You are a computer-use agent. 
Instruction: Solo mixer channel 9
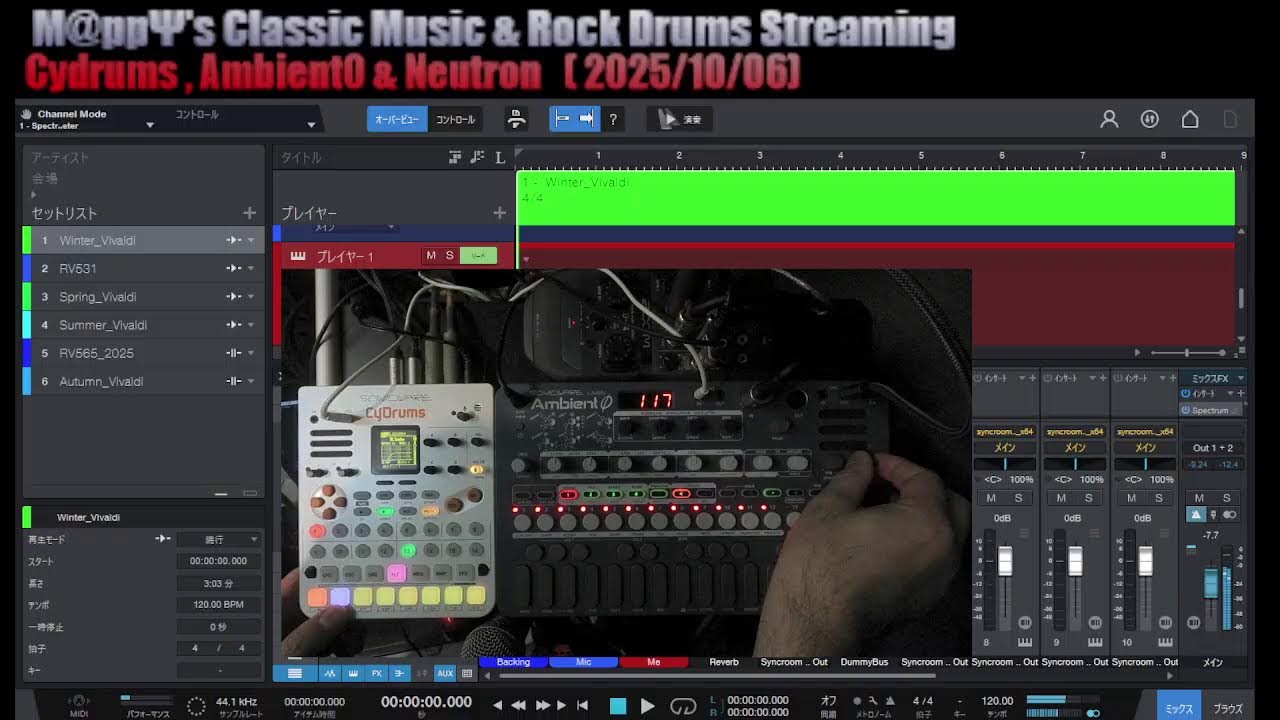[x=1089, y=498]
